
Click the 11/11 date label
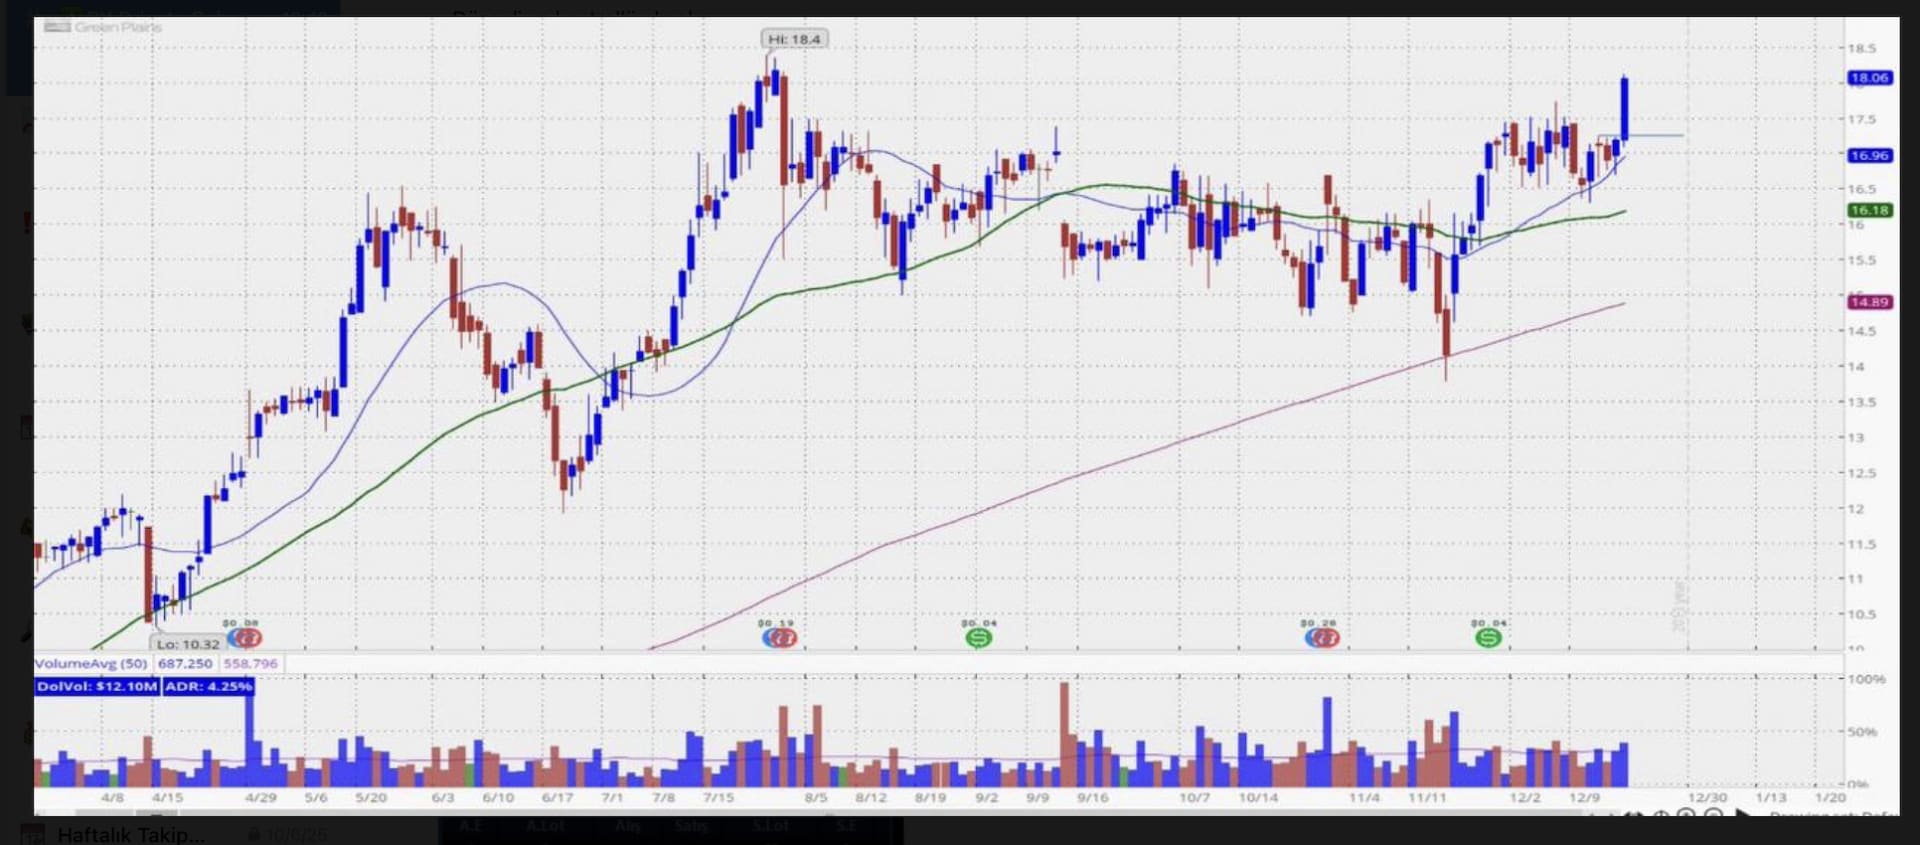tap(1427, 798)
